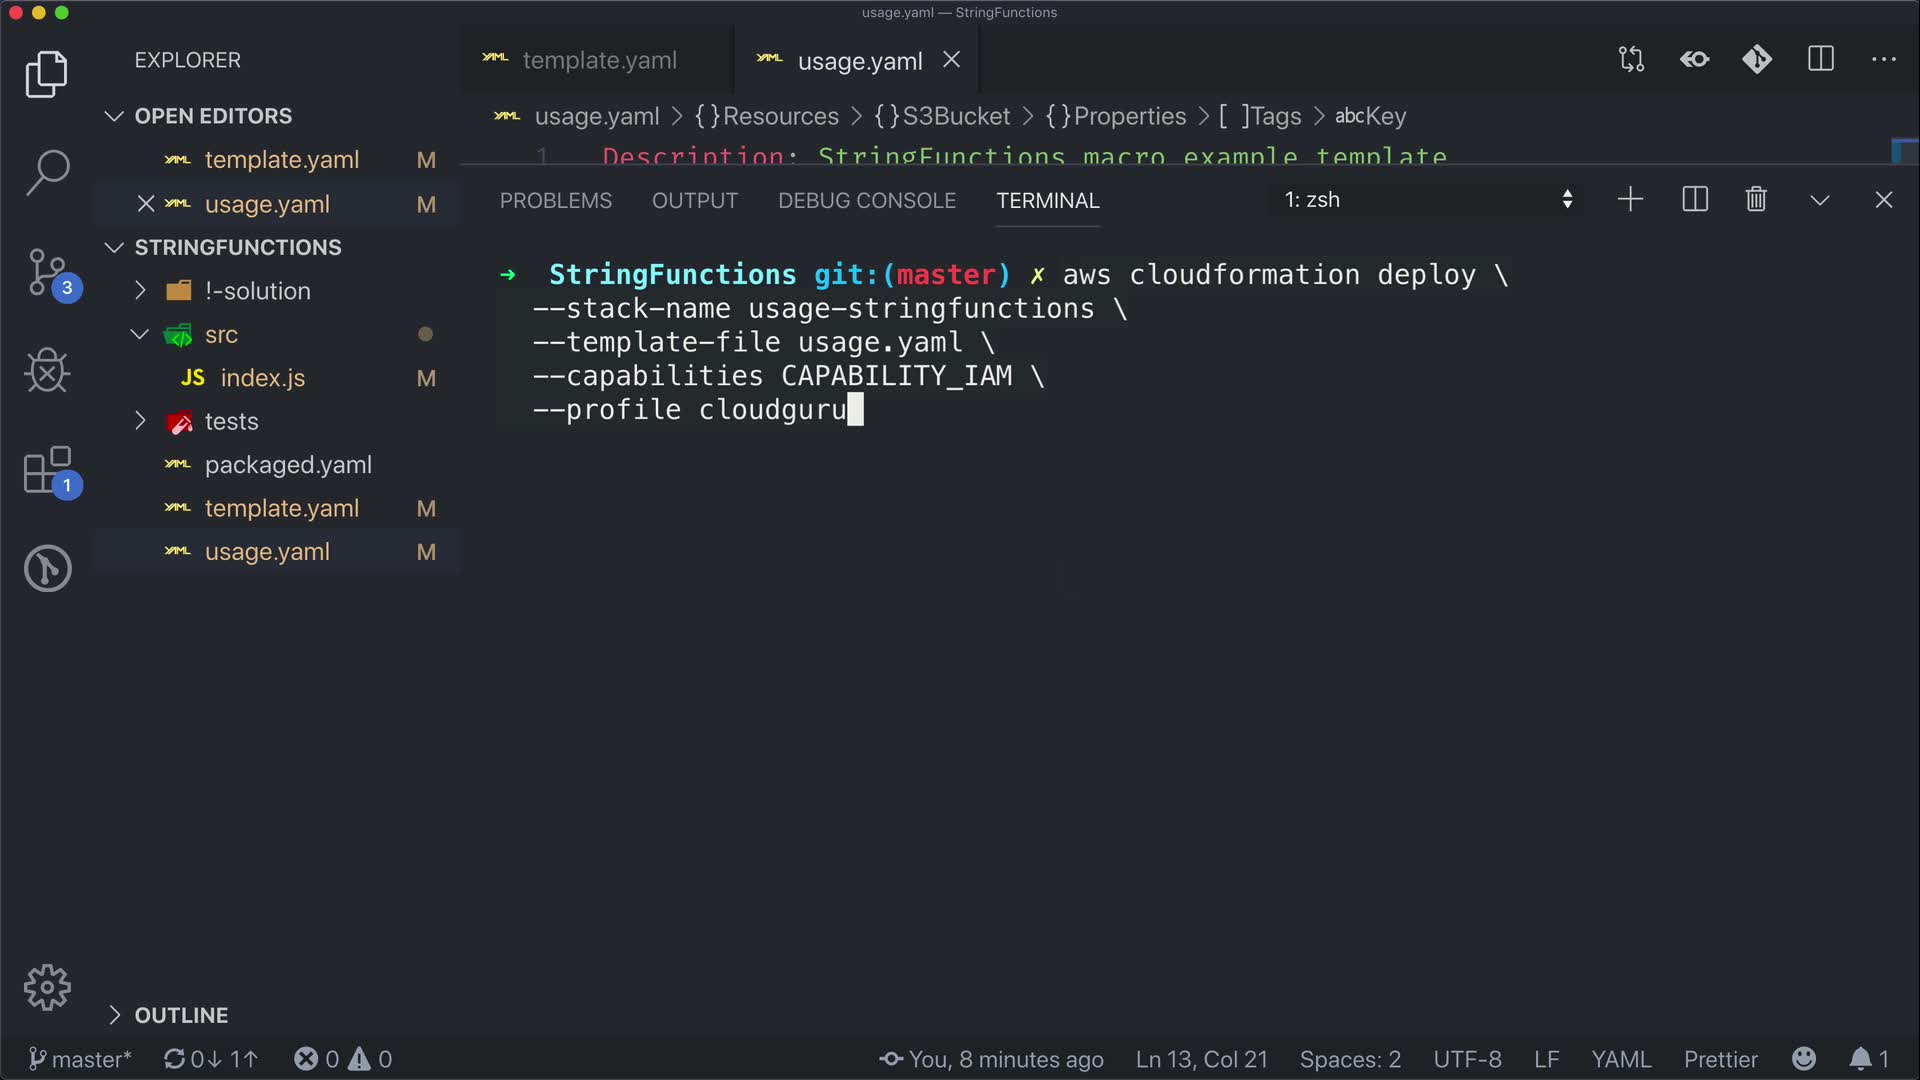Split the terminal panel
The width and height of the screenshot is (1920, 1080).
1695,200
